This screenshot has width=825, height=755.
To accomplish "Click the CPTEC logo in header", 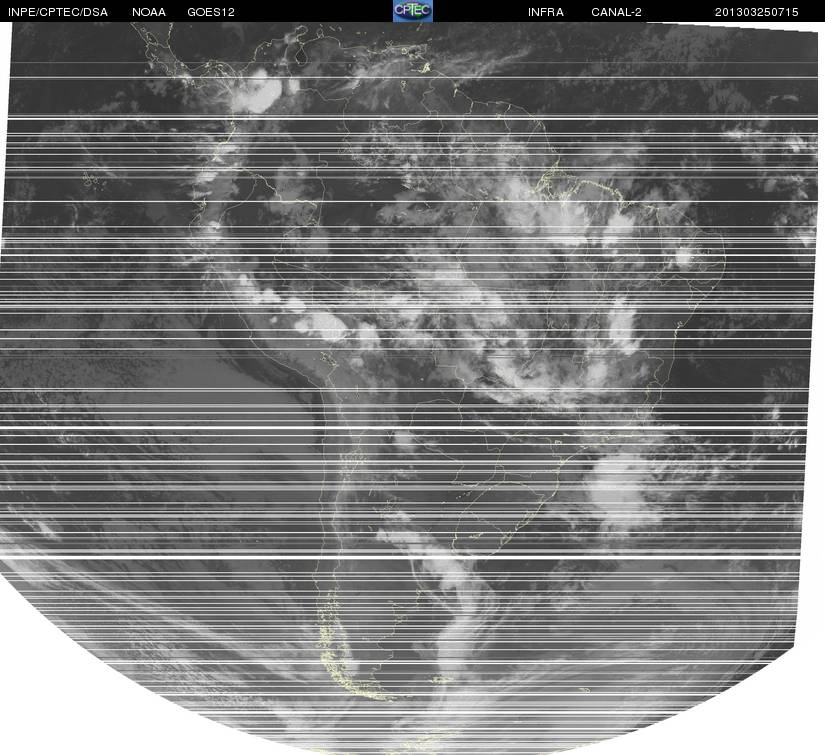I will click(x=413, y=11).
